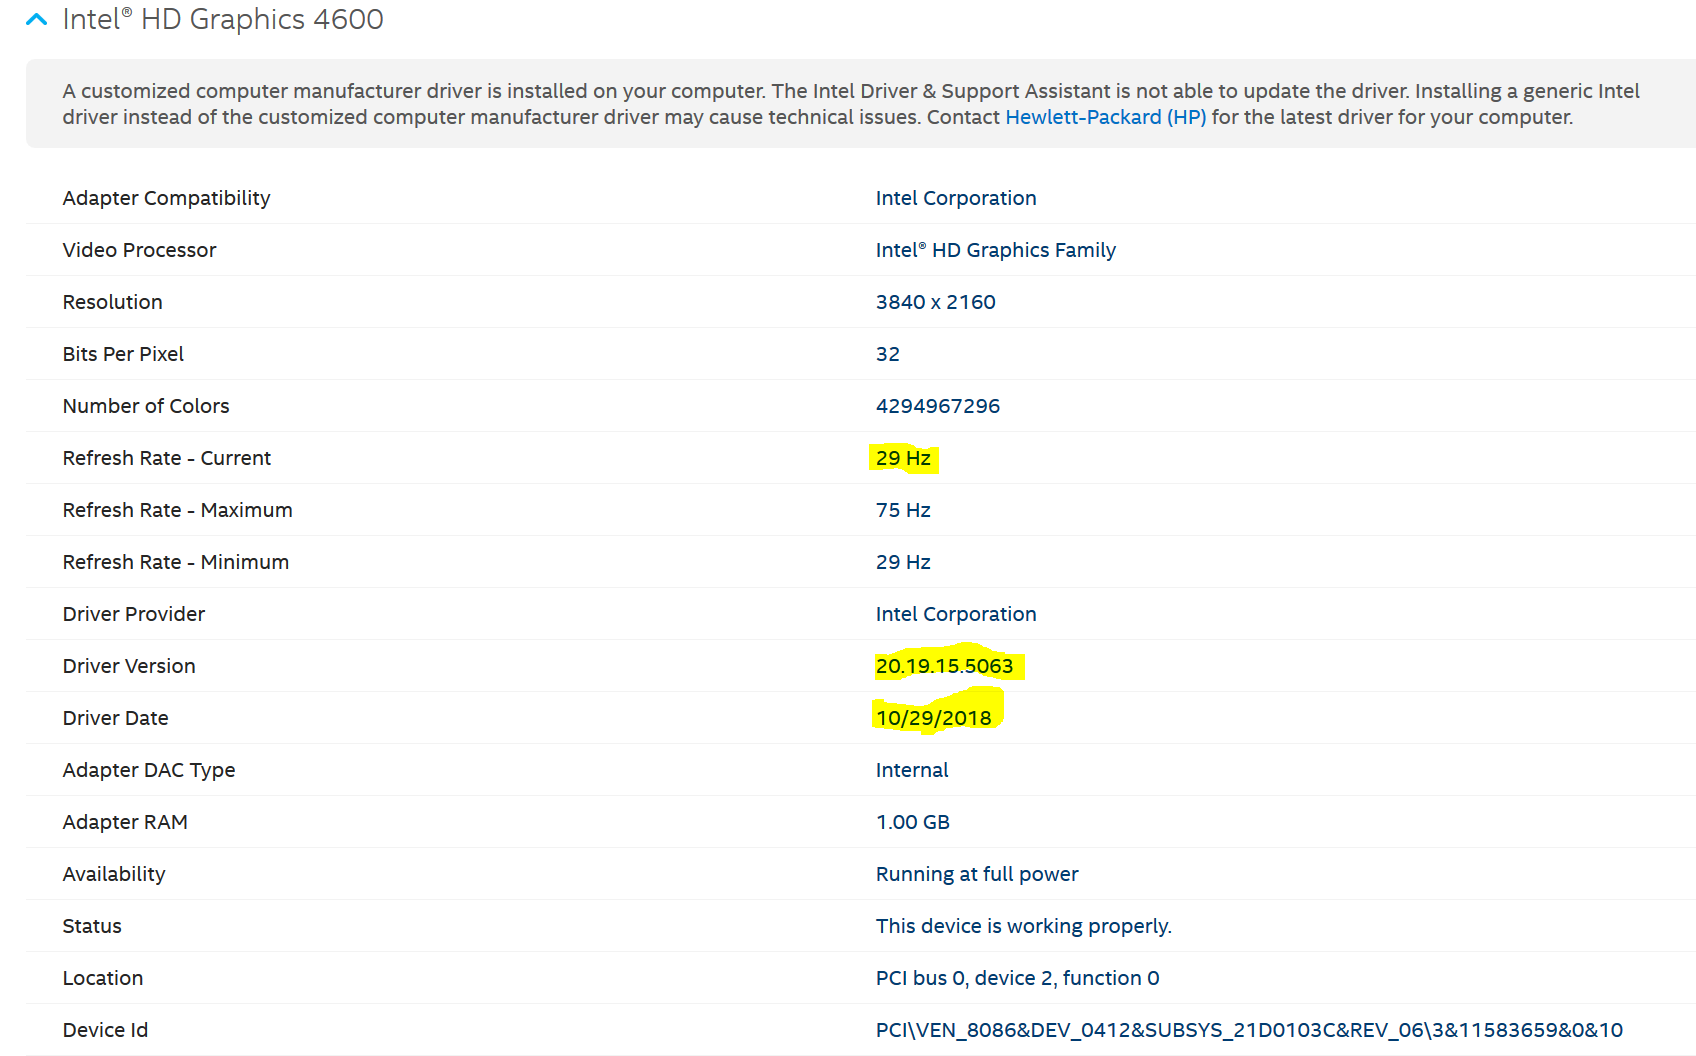
Task: Click the Video Processor label
Action: click(x=139, y=250)
